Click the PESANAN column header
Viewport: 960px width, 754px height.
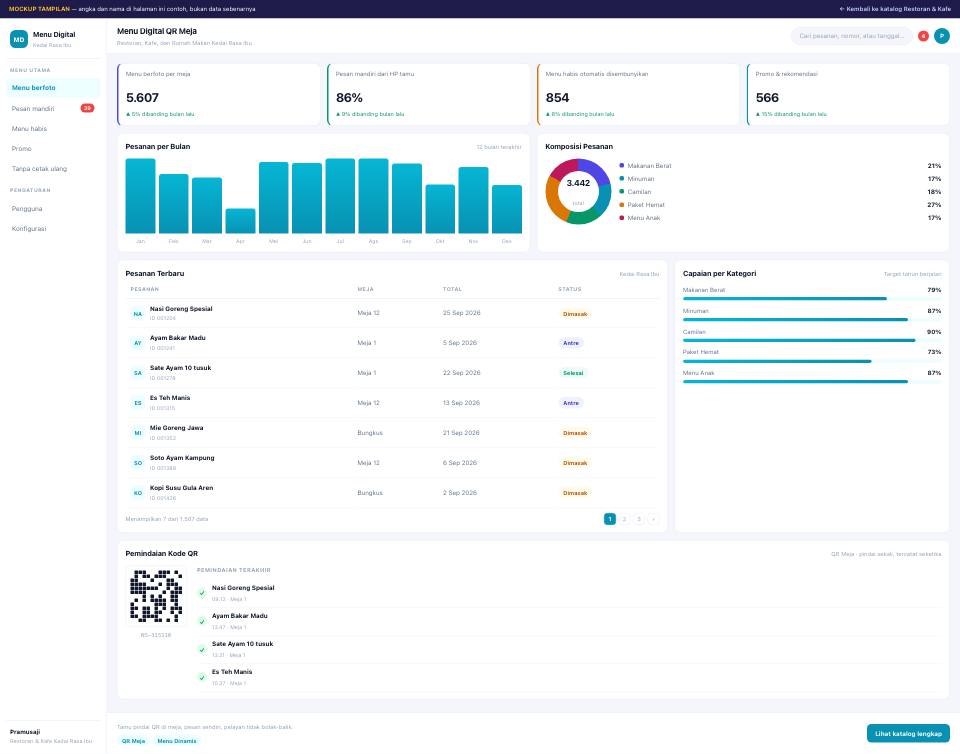(144, 289)
